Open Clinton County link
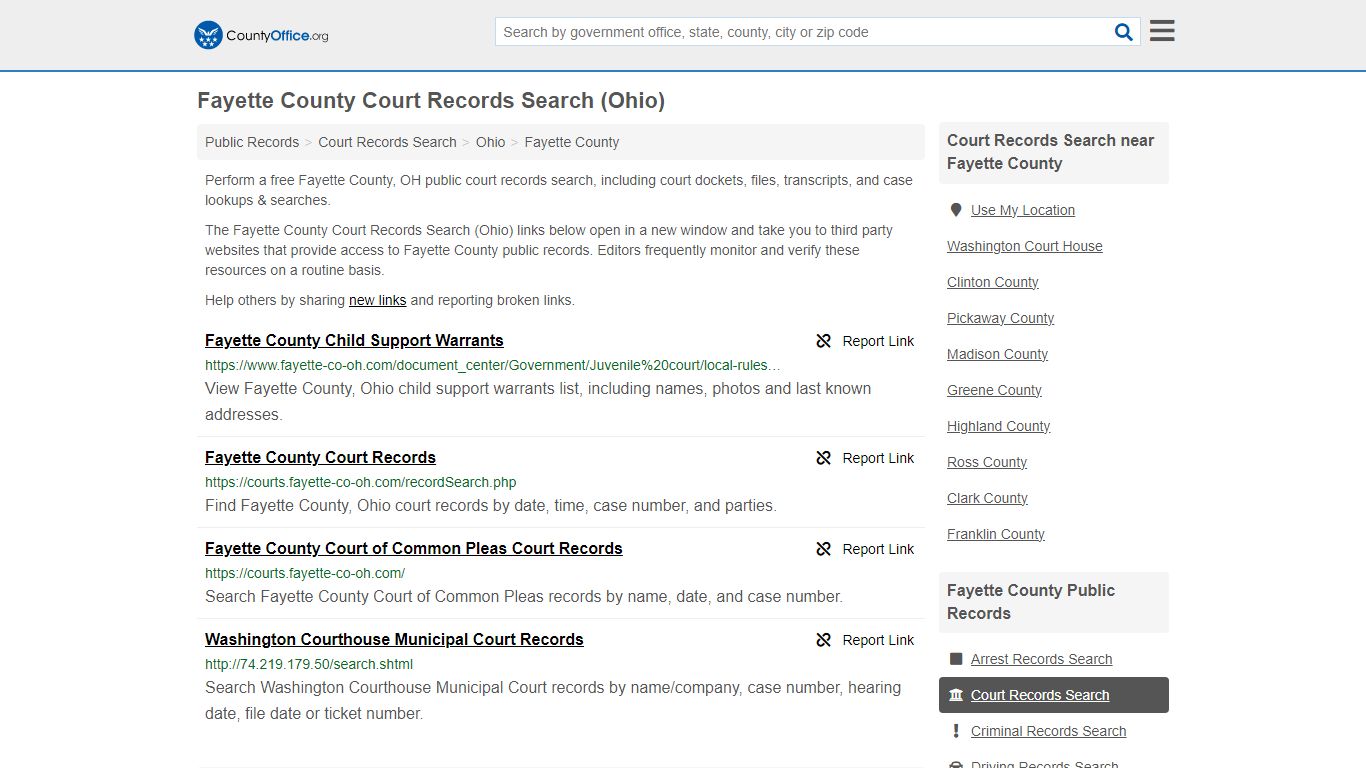Screen dimensions: 1366x768 pos(992,282)
